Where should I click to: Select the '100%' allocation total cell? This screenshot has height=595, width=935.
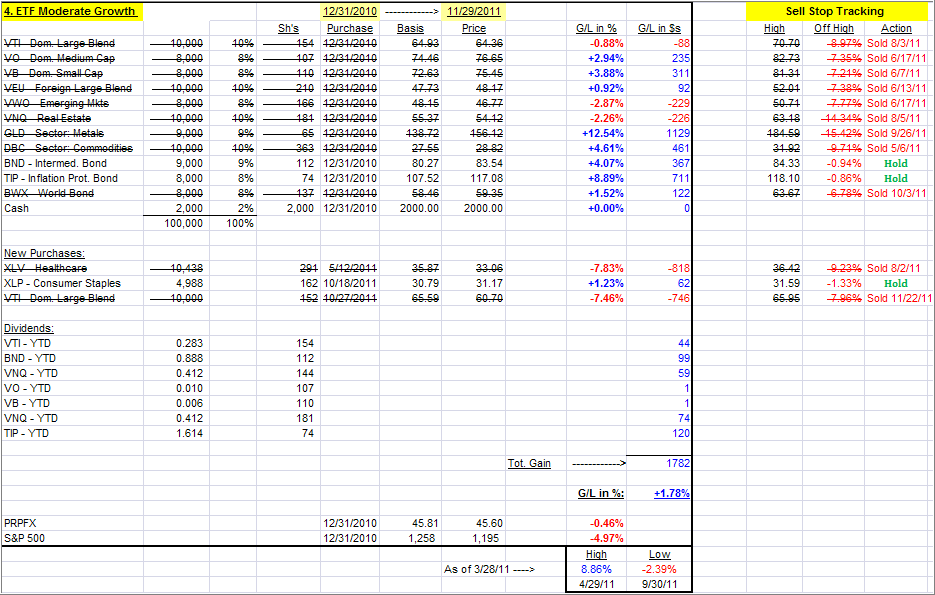click(240, 223)
